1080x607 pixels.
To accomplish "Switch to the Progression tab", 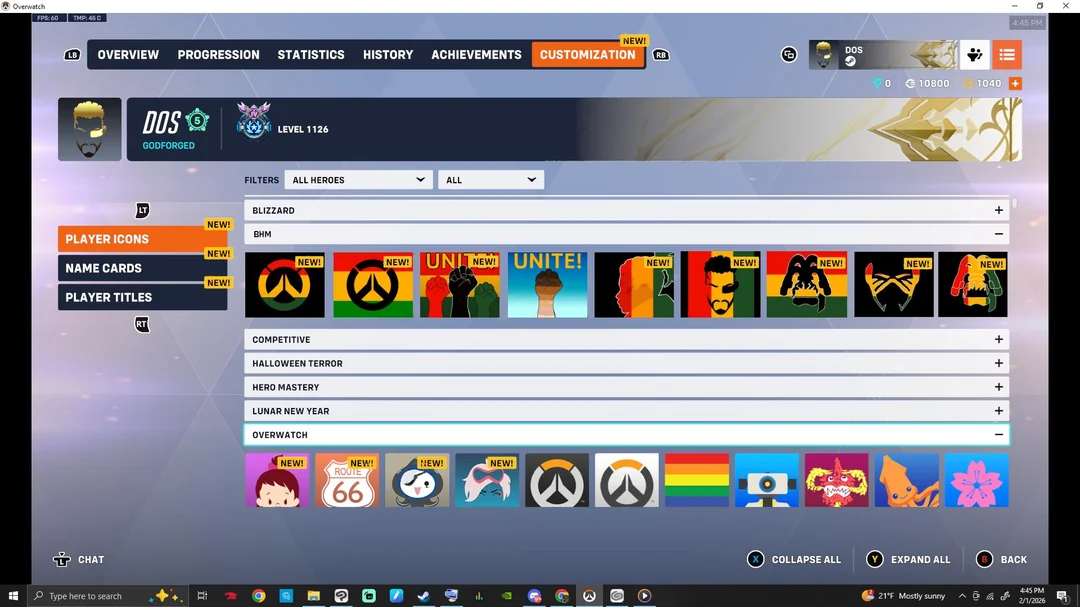I will click(218, 54).
